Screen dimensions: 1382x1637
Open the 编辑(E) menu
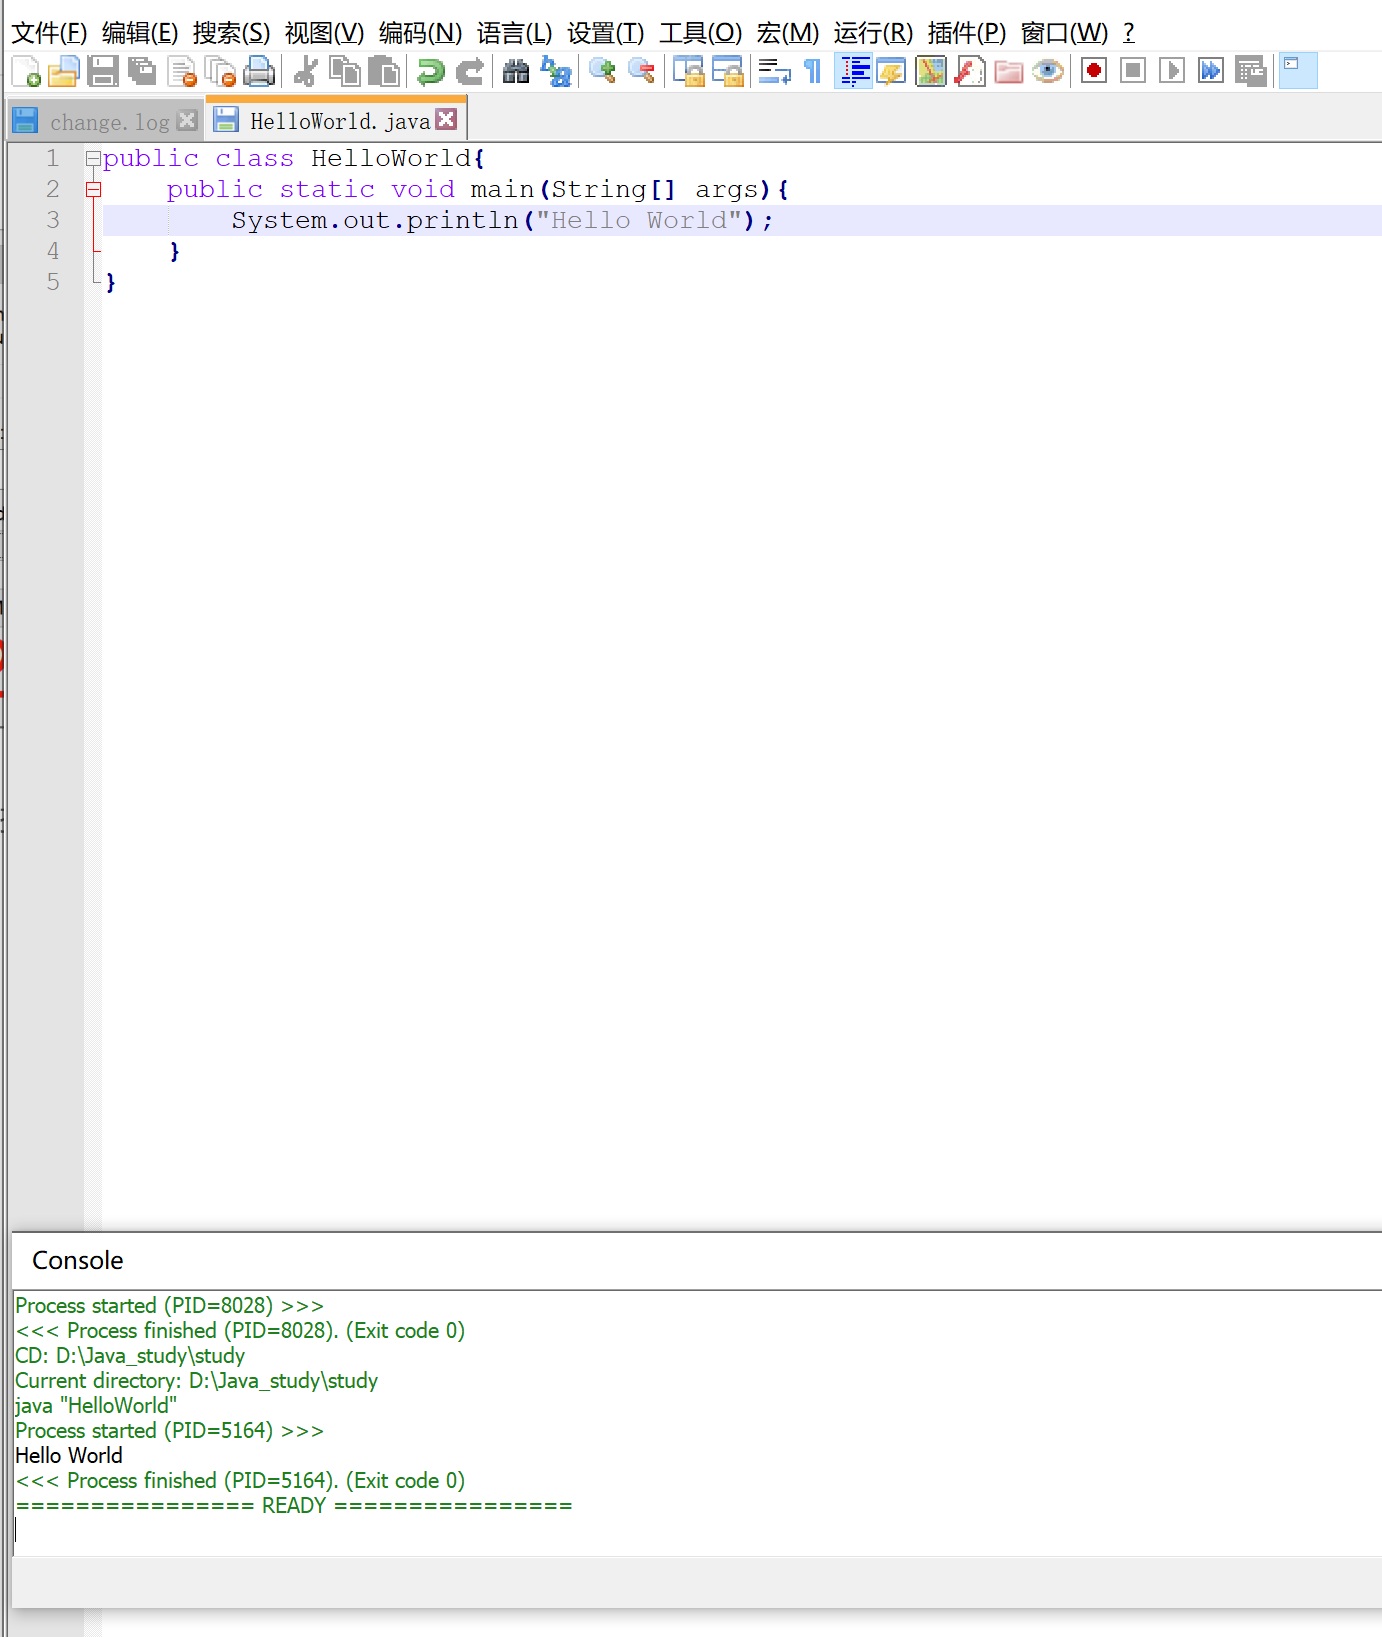140,33
